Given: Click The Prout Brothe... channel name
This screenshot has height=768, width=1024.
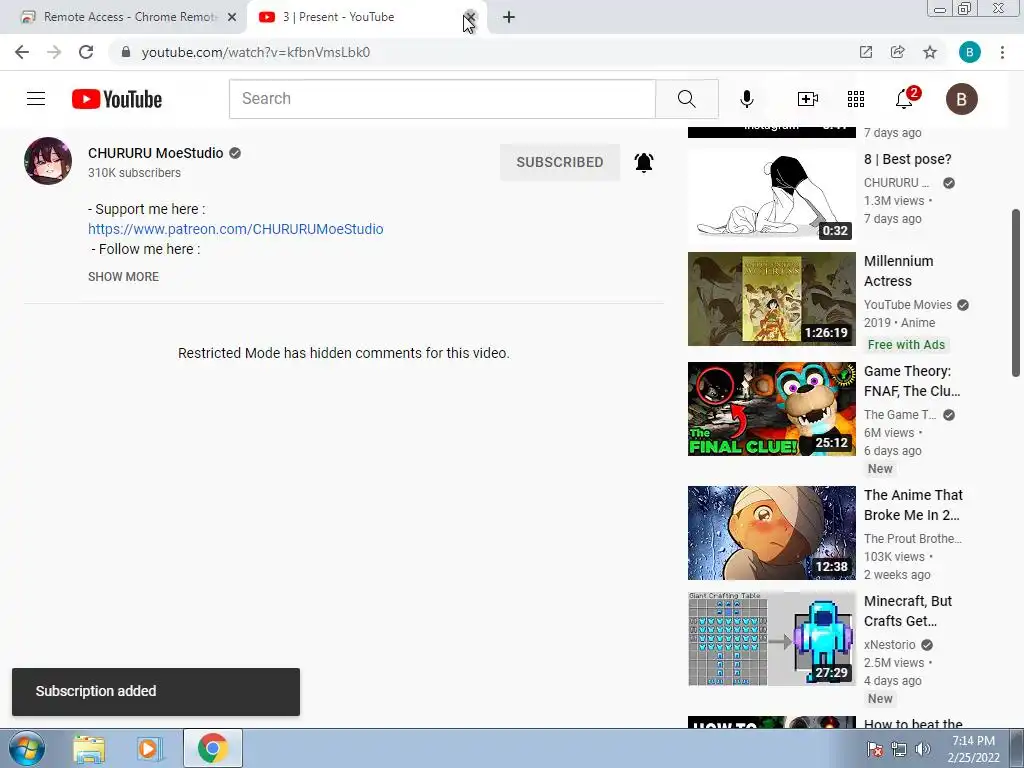Looking at the screenshot, I should (x=912, y=539).
